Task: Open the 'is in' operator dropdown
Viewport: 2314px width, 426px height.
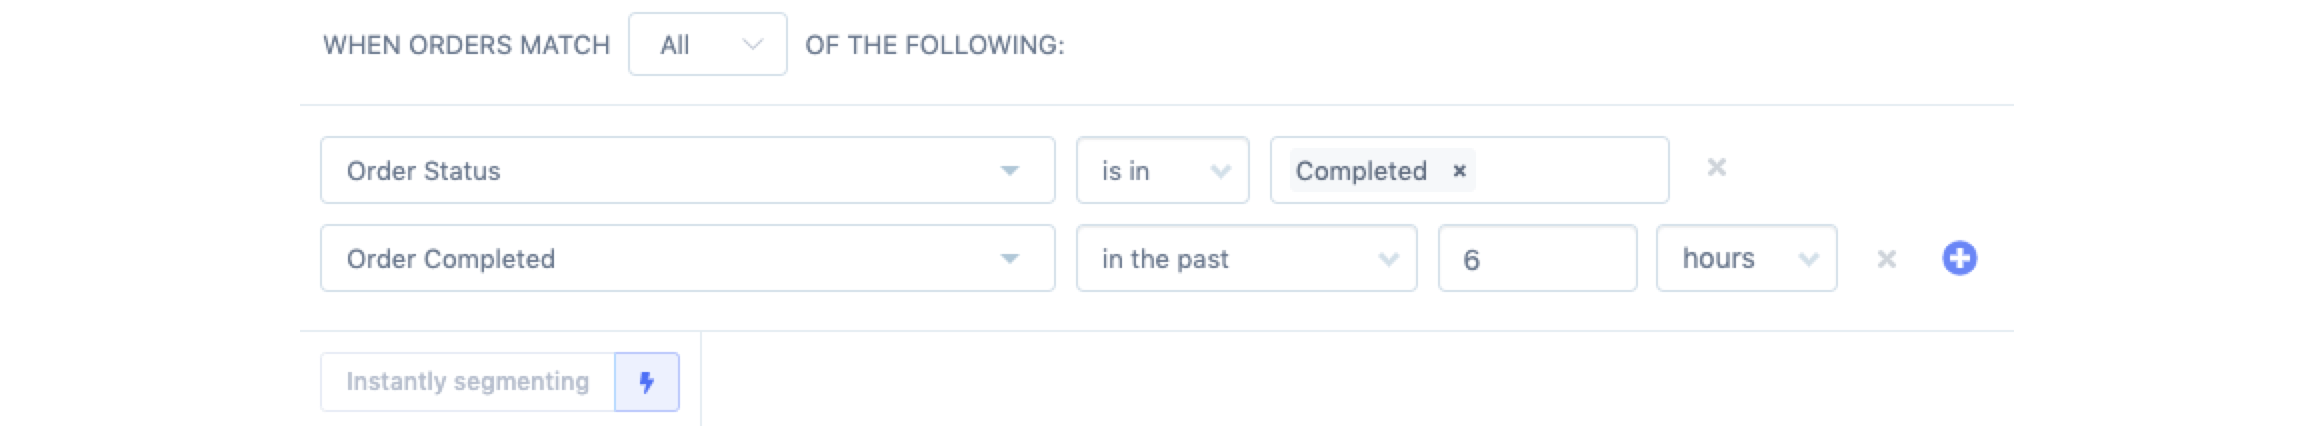Action: [x=1161, y=171]
